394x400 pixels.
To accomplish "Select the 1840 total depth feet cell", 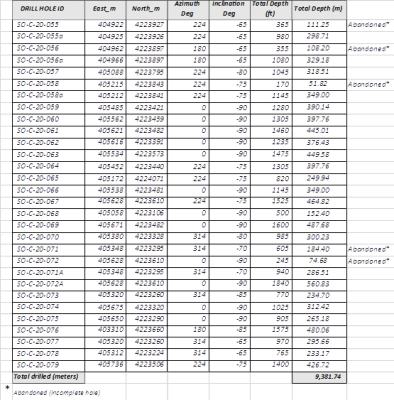I will [x=271, y=284].
